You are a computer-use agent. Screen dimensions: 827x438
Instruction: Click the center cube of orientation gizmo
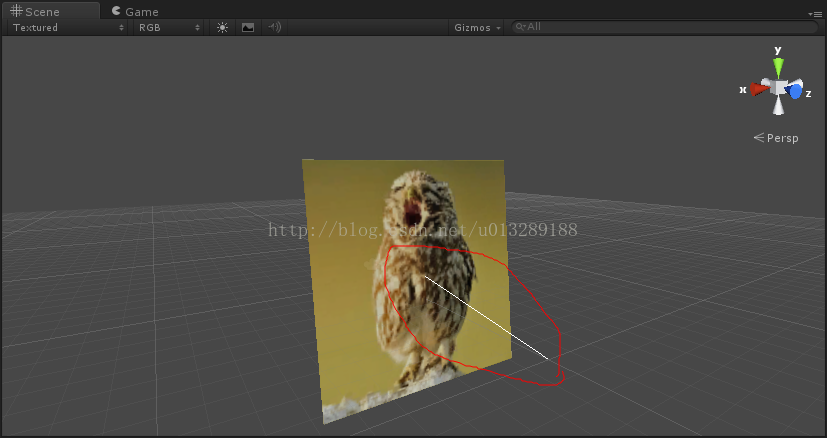point(778,87)
